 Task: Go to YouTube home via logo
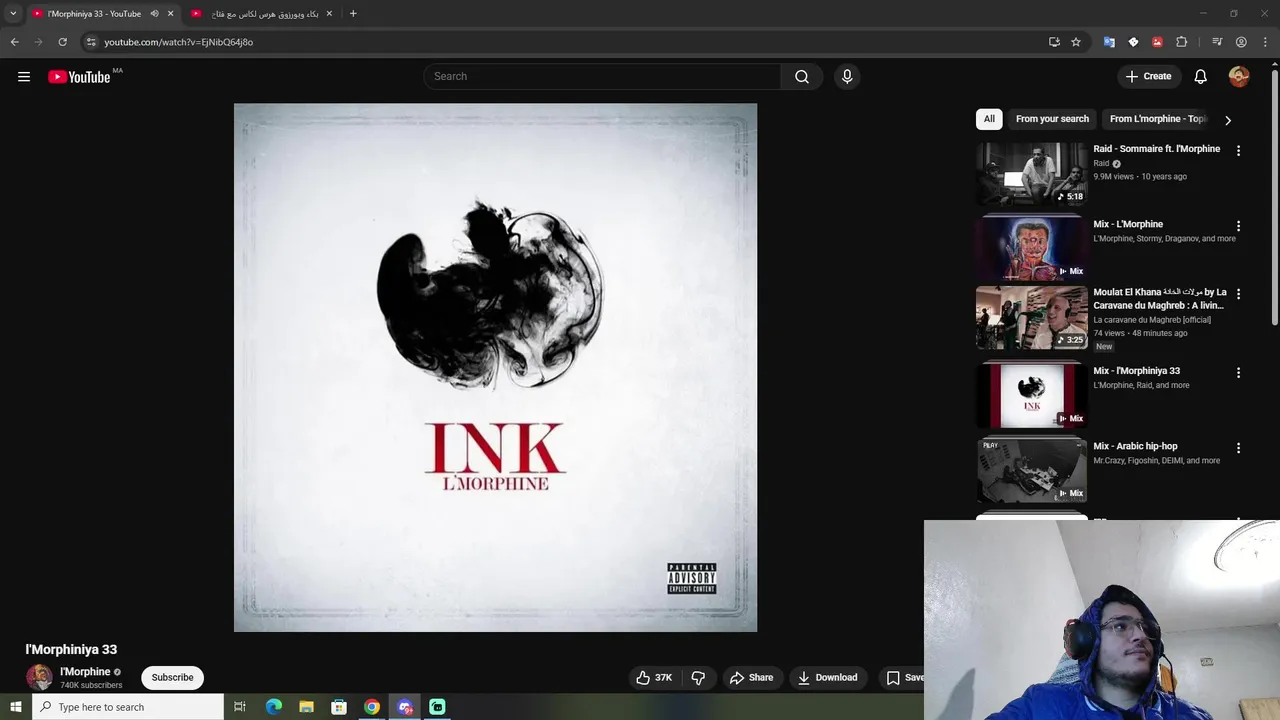(x=79, y=77)
